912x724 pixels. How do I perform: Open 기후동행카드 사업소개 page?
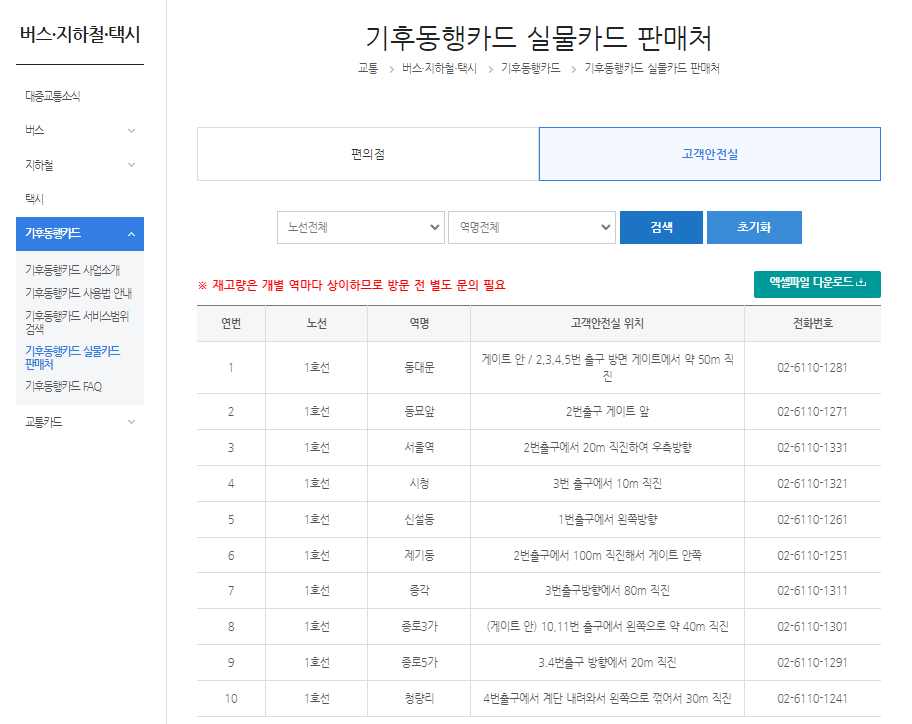[72, 270]
